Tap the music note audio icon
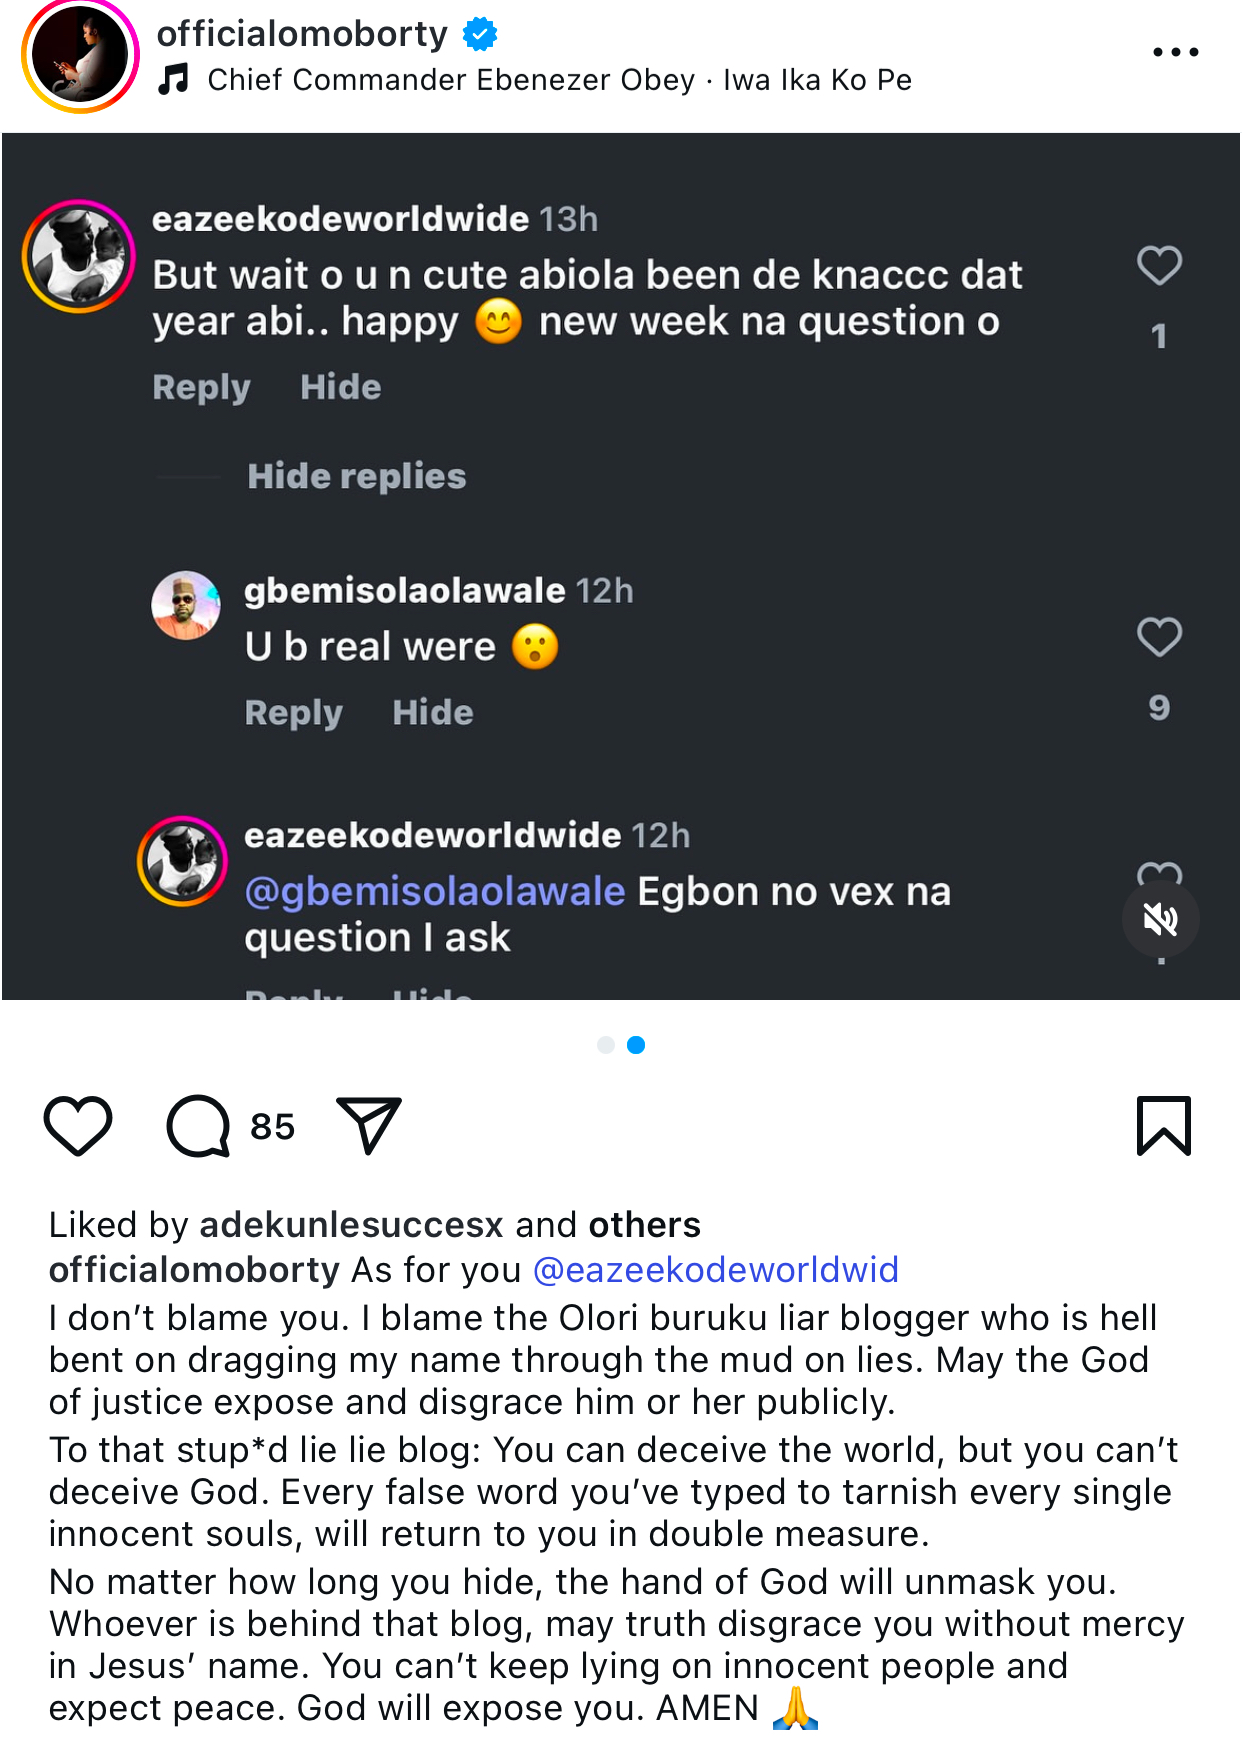1242x1739 pixels. click(x=174, y=79)
